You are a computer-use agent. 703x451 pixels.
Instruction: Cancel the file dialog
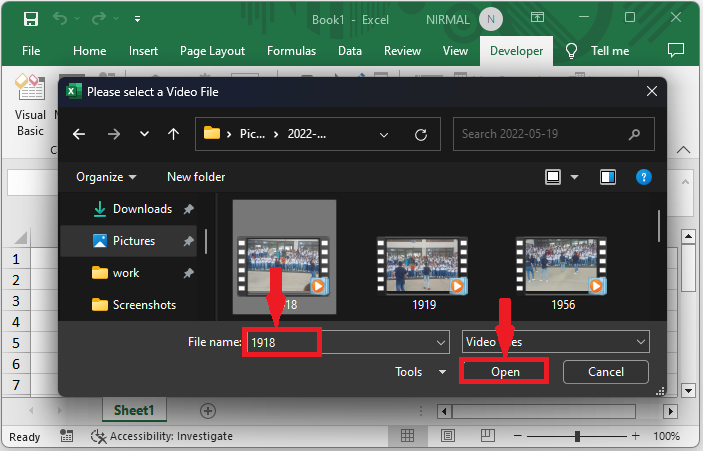[606, 372]
